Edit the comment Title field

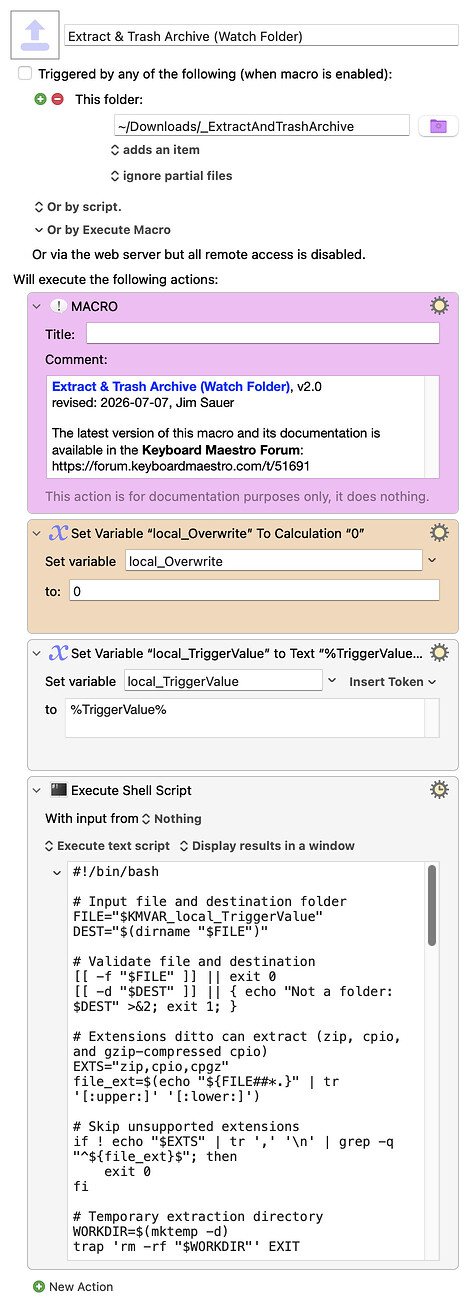(x=262, y=334)
